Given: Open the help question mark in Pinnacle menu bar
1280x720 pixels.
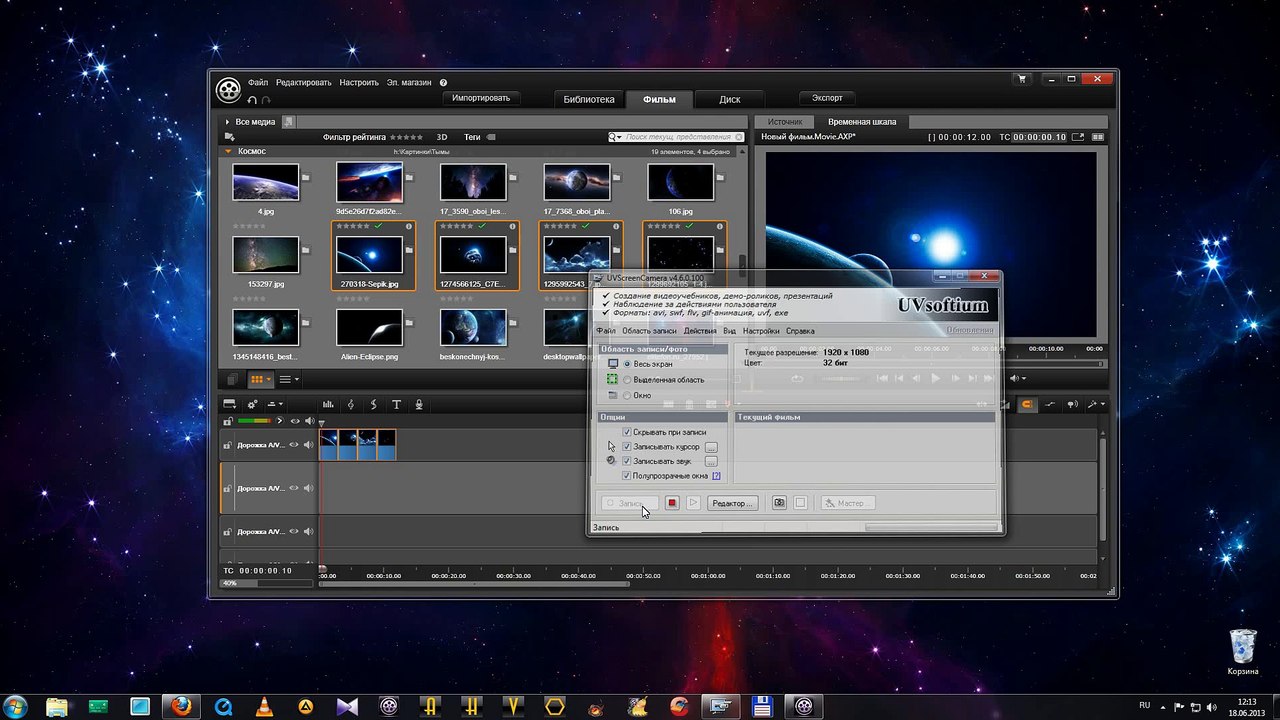Looking at the screenshot, I should (443, 83).
